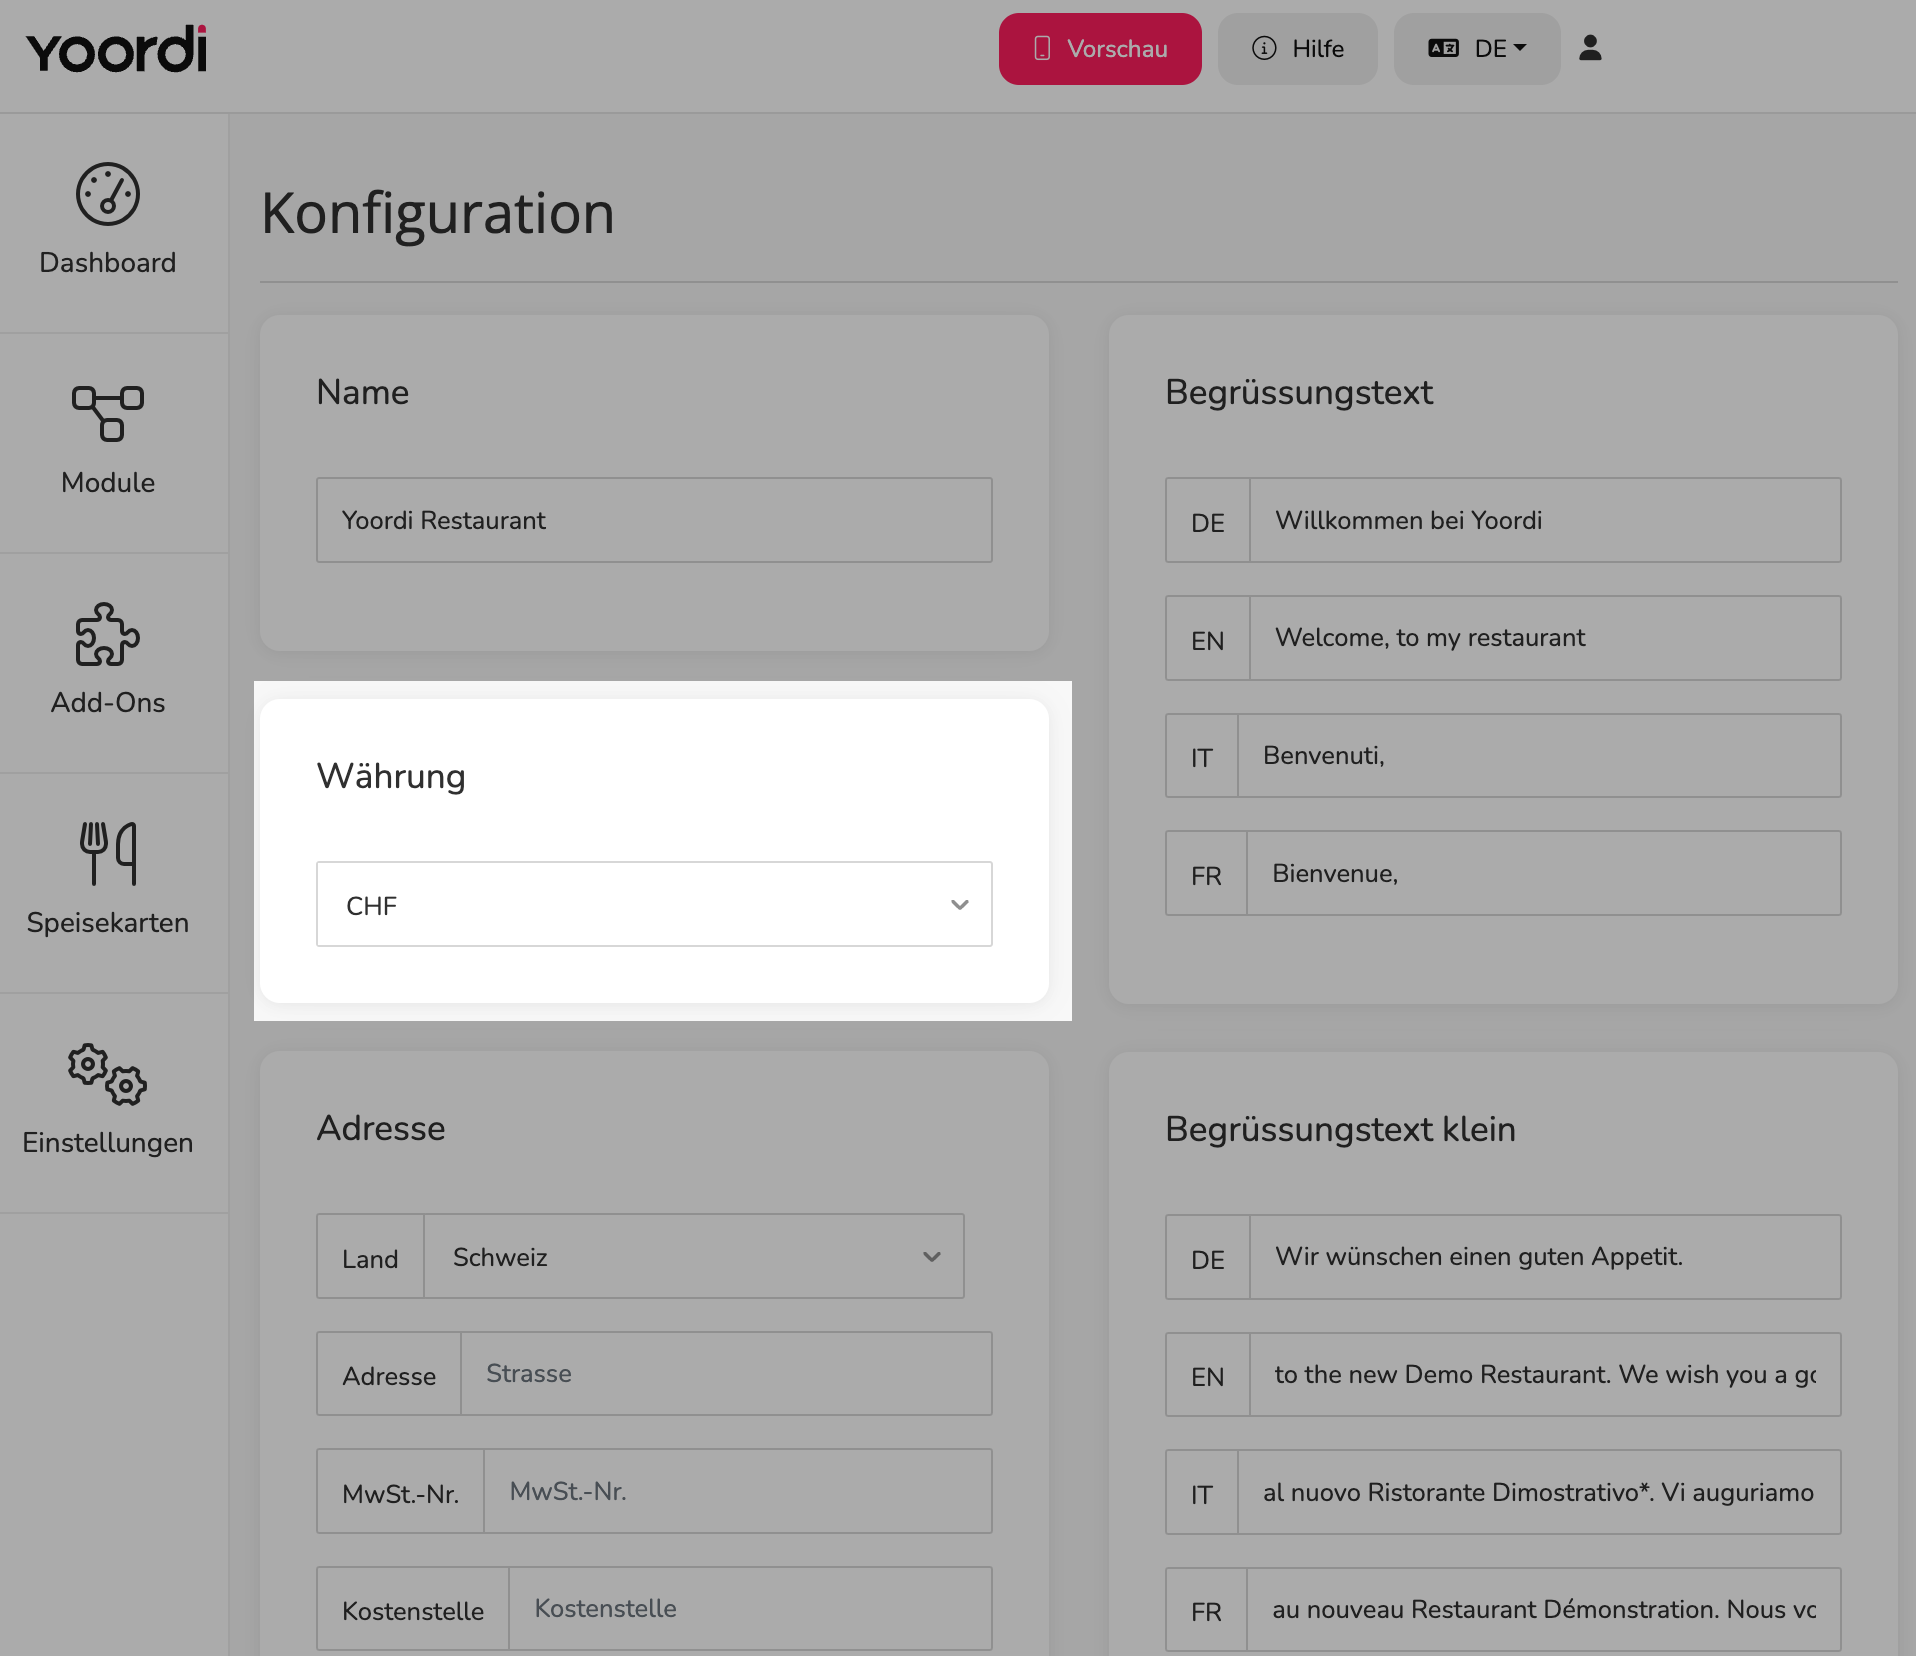Viewport: 1916px width, 1656px height.
Task: Go to Module menu label
Action: coord(108,482)
